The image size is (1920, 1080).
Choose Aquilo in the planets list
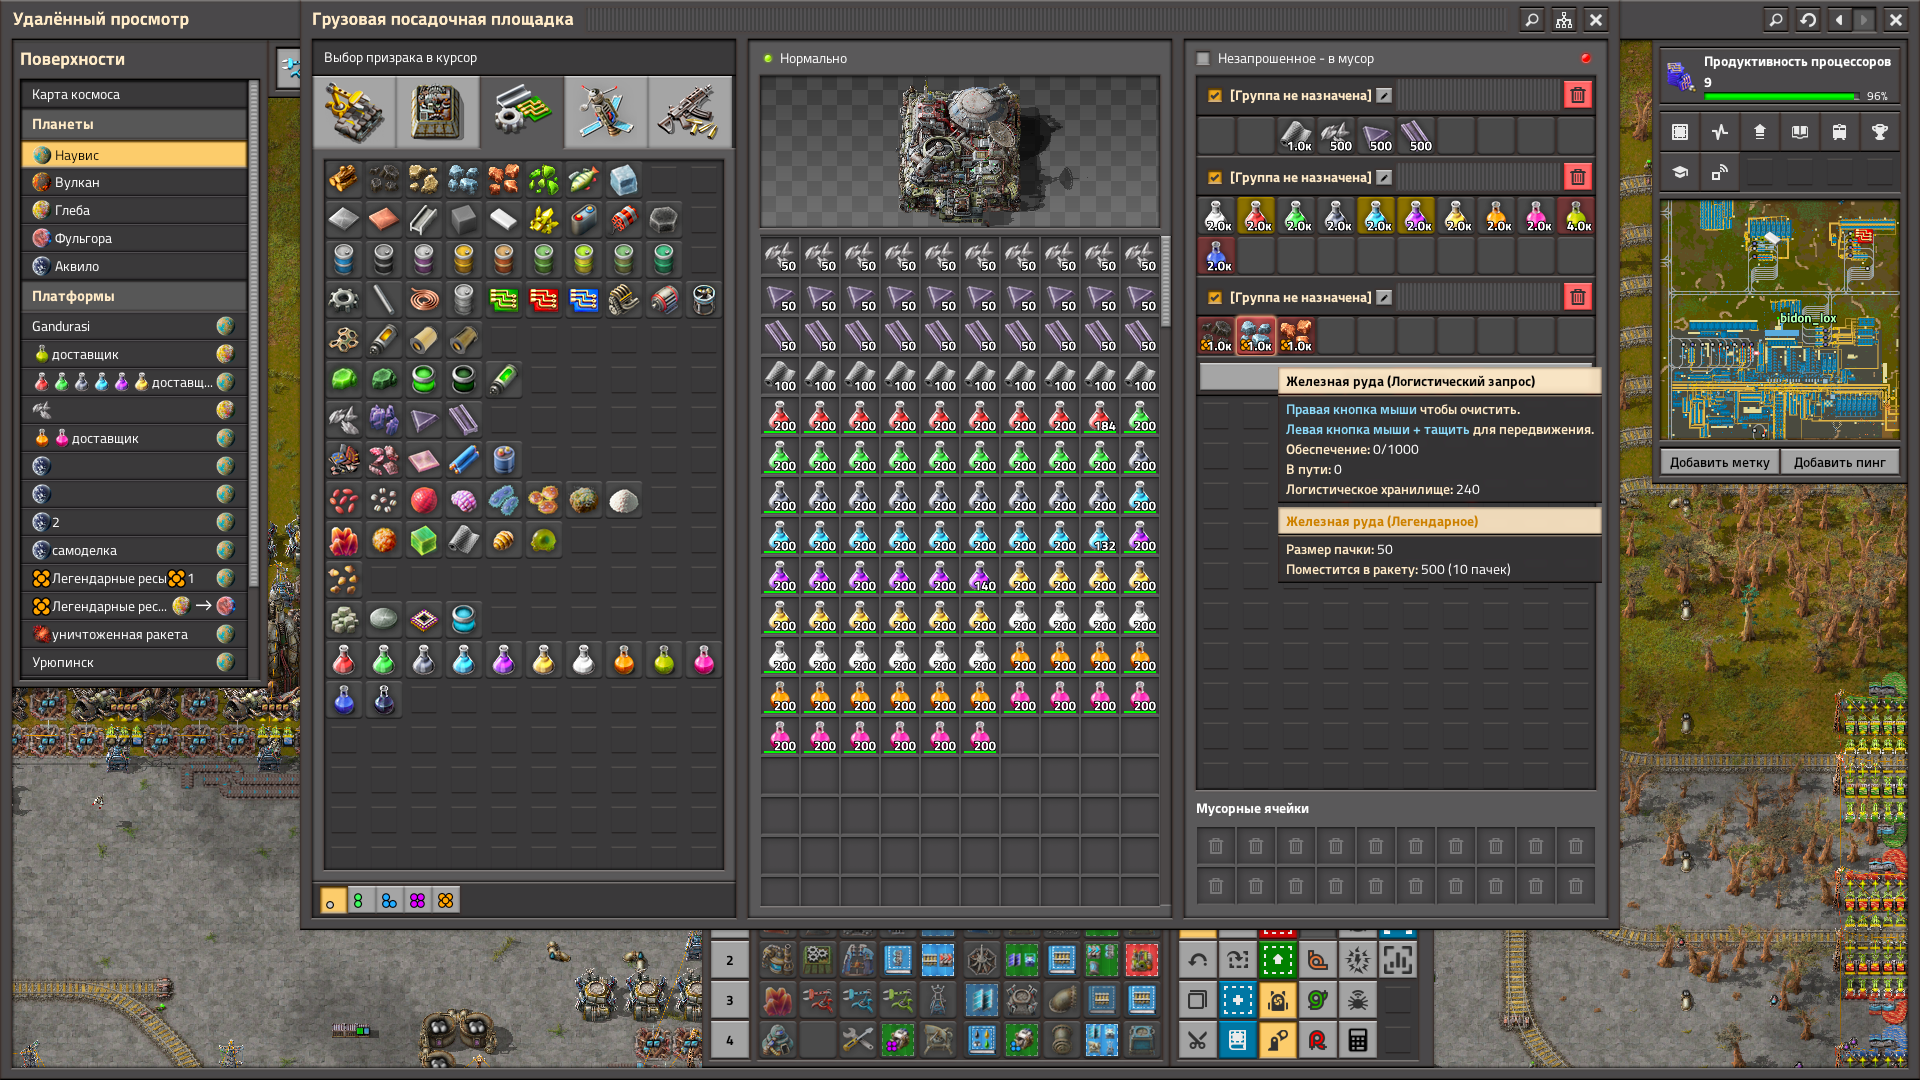click(77, 267)
